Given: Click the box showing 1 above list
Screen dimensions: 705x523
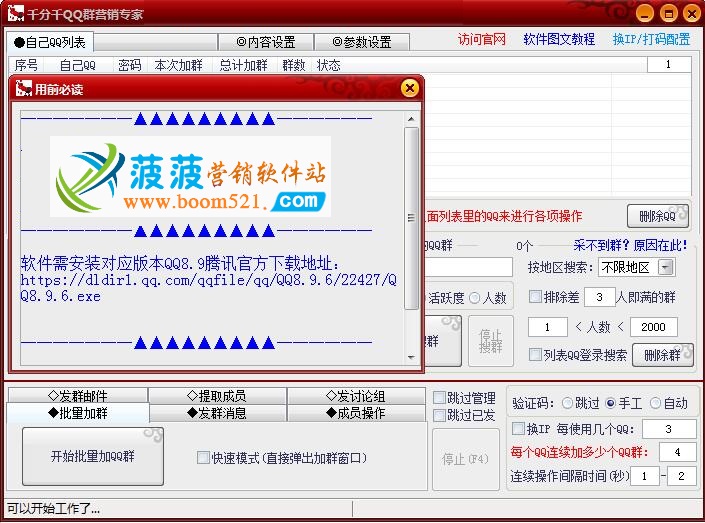Looking at the screenshot, I should [x=669, y=64].
